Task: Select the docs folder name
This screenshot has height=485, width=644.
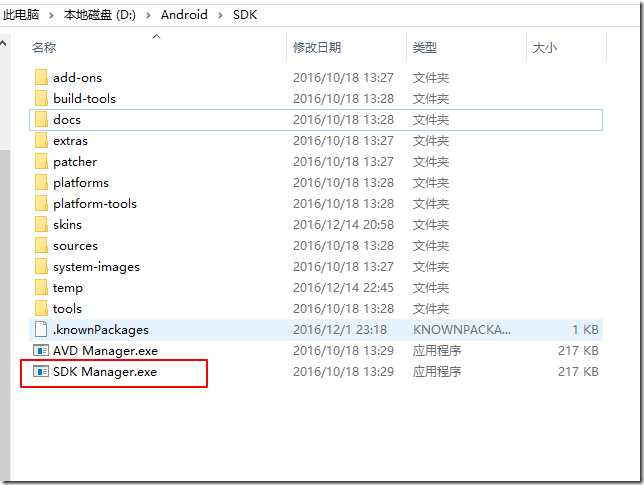Action: click(x=67, y=120)
